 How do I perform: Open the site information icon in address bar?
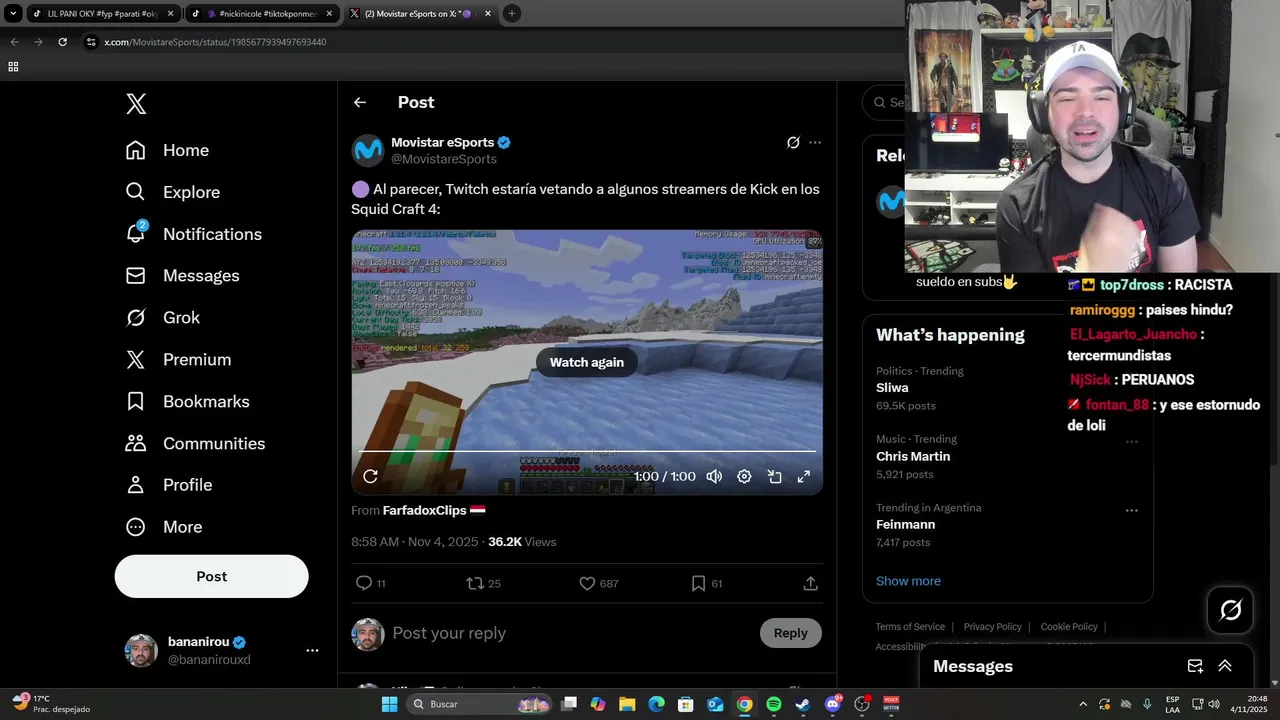(x=91, y=42)
